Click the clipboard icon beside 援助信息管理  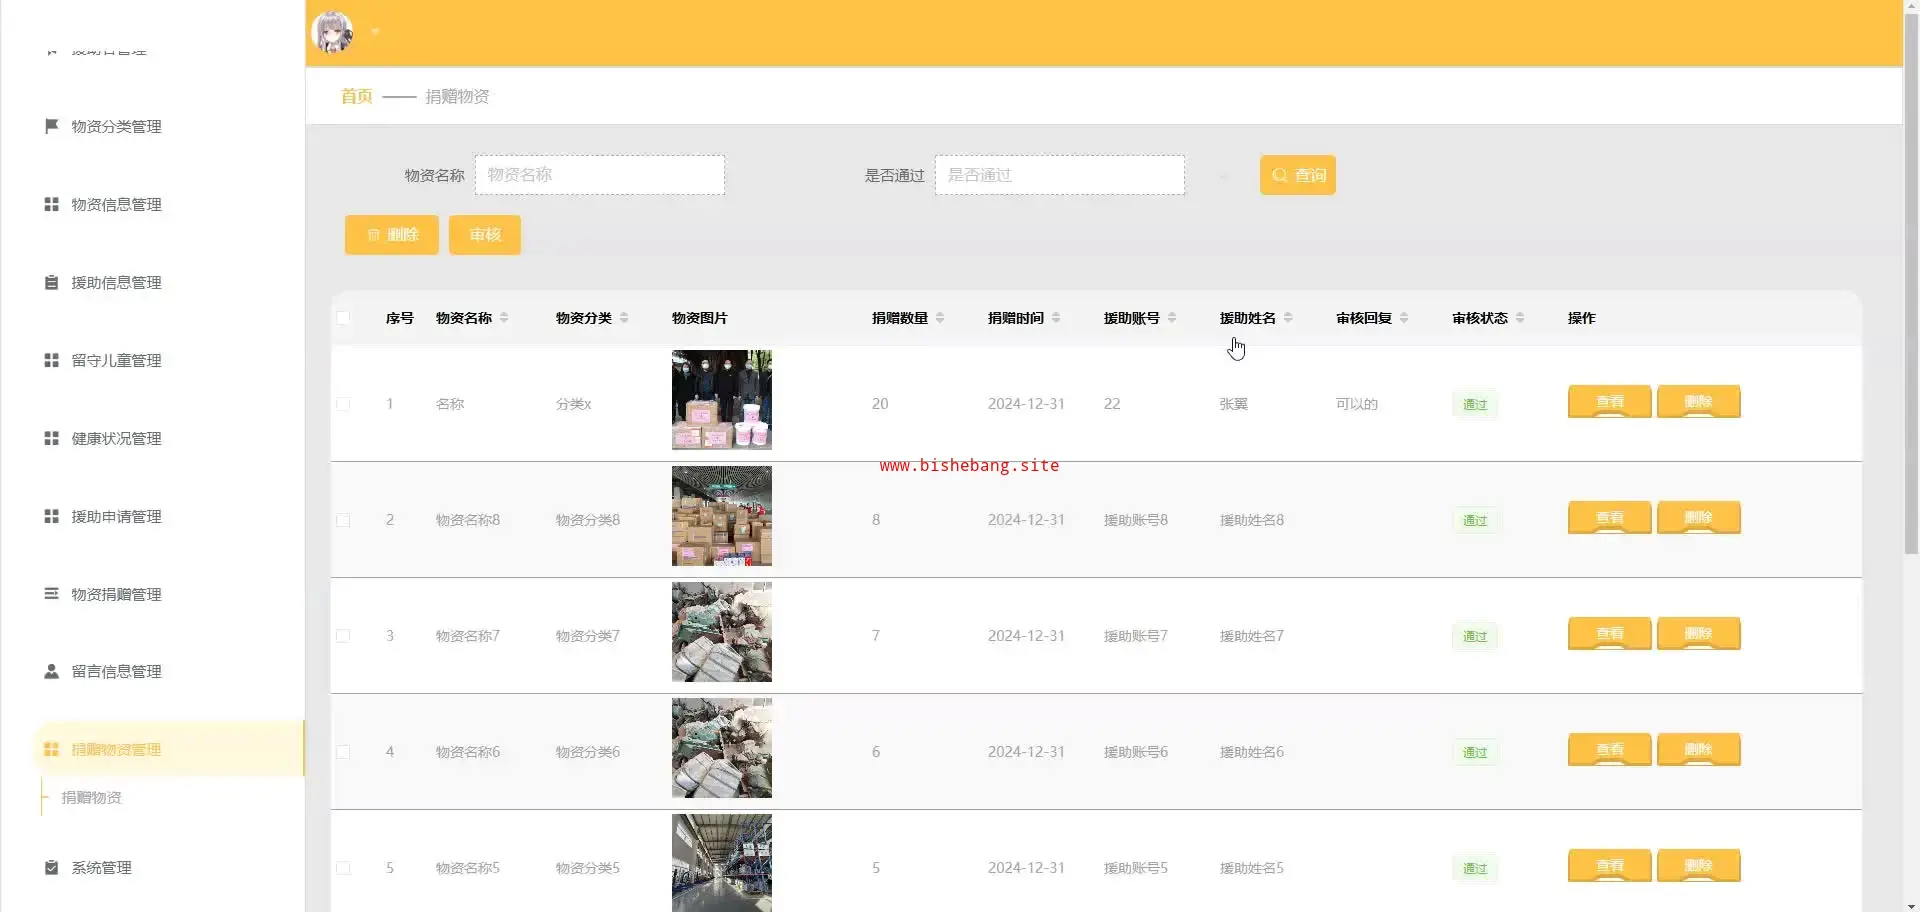click(x=51, y=282)
